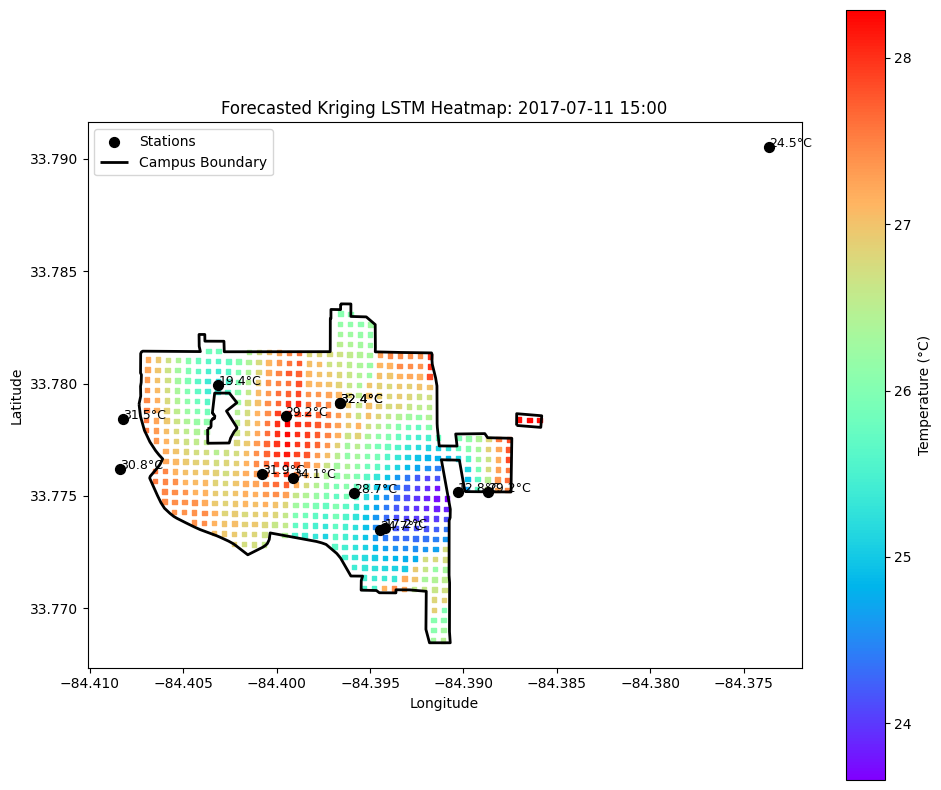Screen dimensions: 941x790
Task: Click the black dot in the Stations legend entry
Action: [114, 142]
